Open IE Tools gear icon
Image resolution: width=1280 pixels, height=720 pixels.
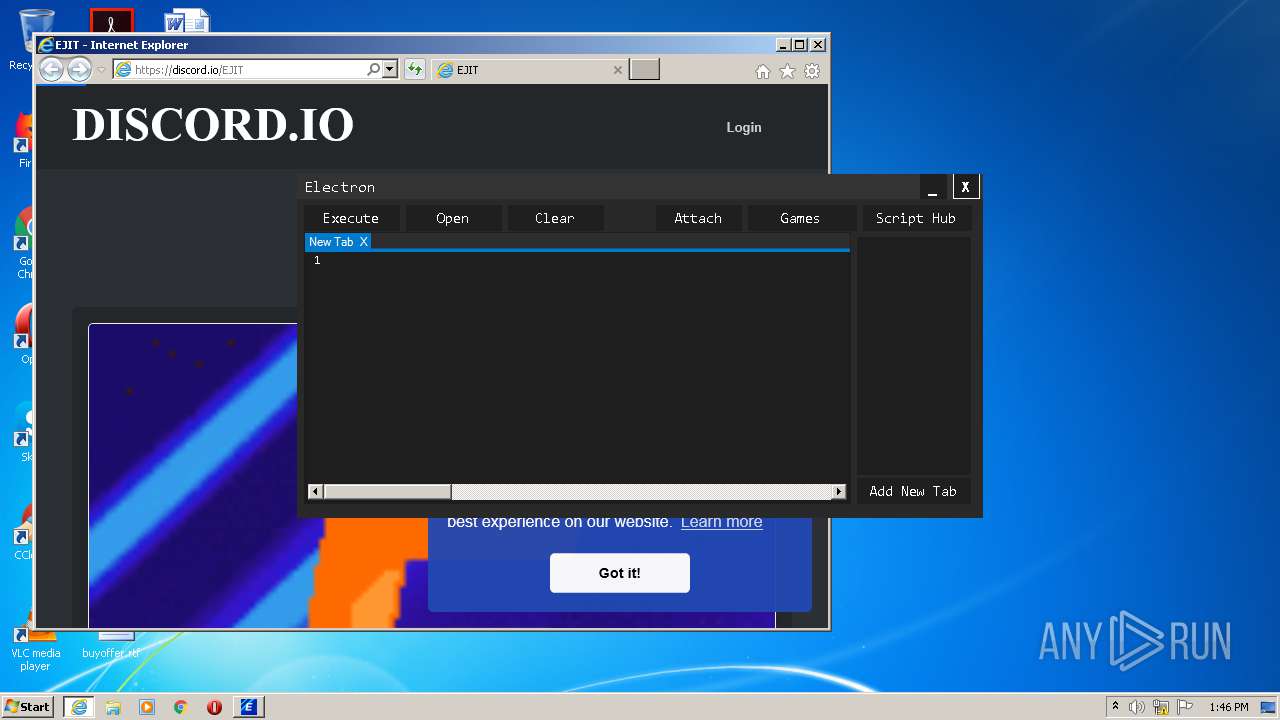(812, 71)
